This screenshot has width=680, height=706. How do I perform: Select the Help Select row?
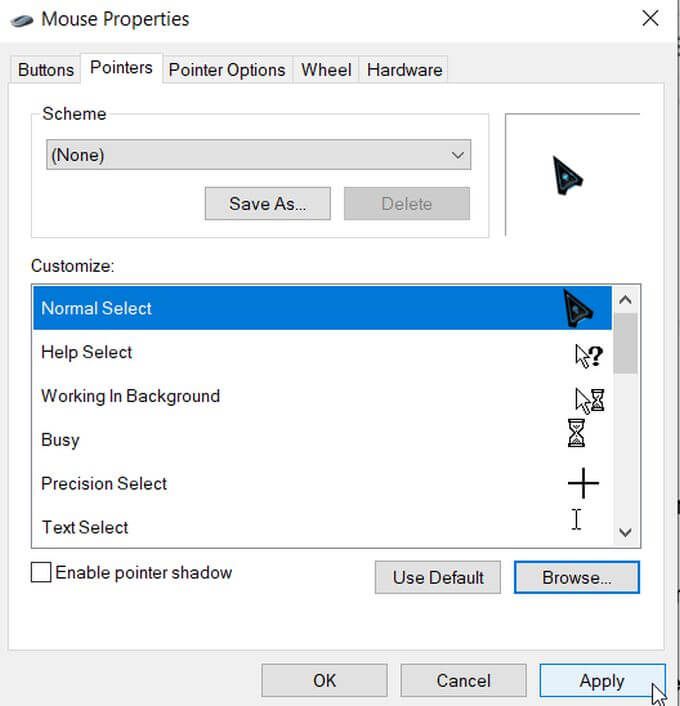(322, 352)
